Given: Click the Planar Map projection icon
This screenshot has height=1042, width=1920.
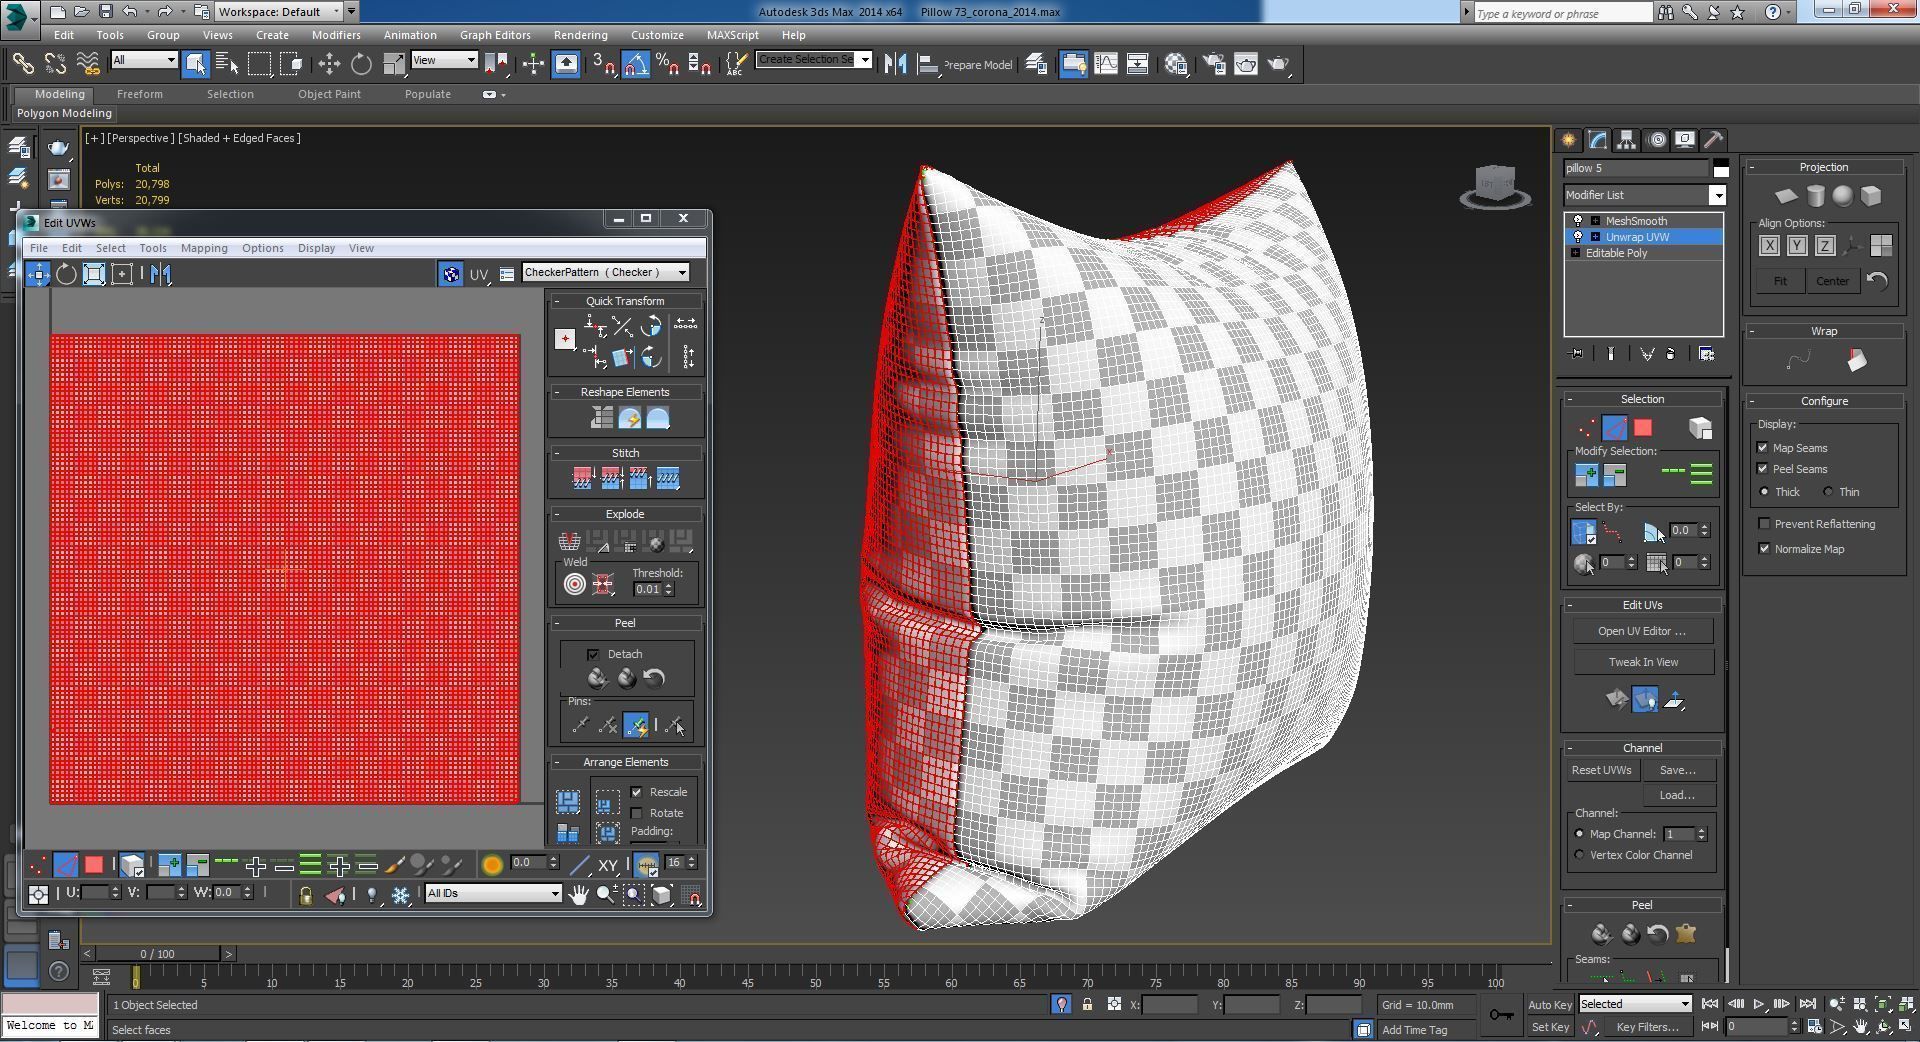Looking at the screenshot, I should click(1786, 196).
